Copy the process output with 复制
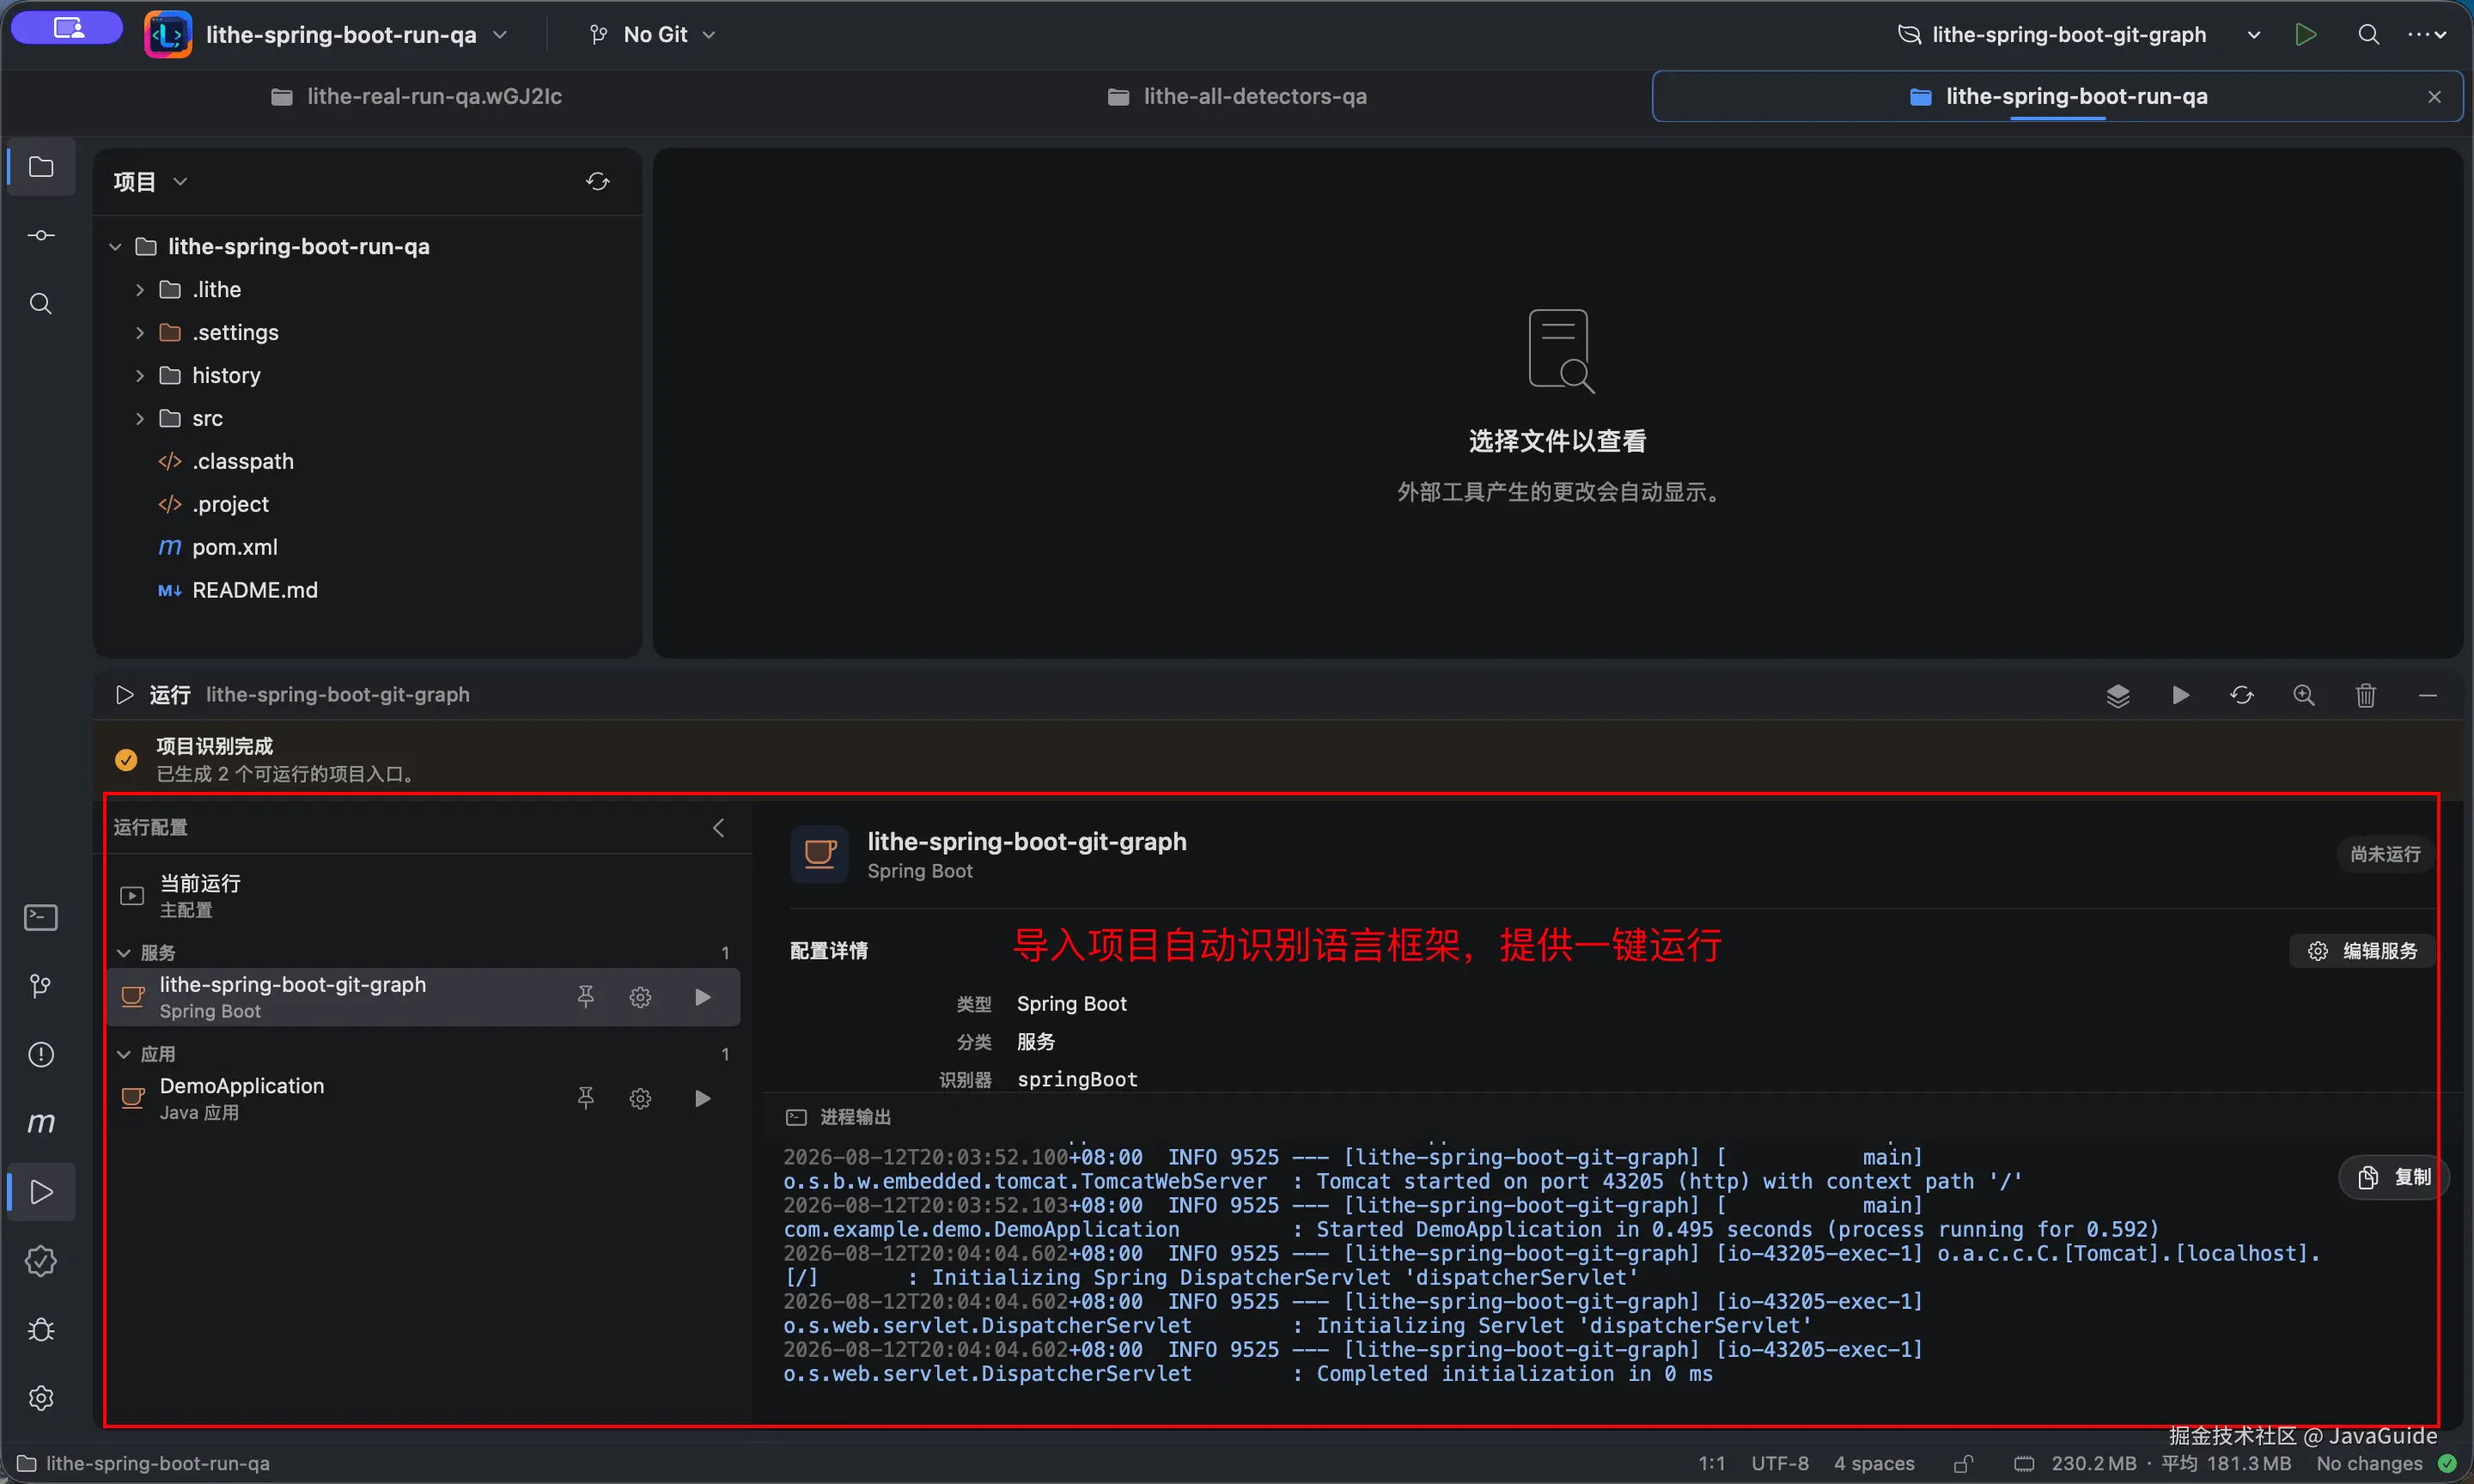 (x=2394, y=1177)
